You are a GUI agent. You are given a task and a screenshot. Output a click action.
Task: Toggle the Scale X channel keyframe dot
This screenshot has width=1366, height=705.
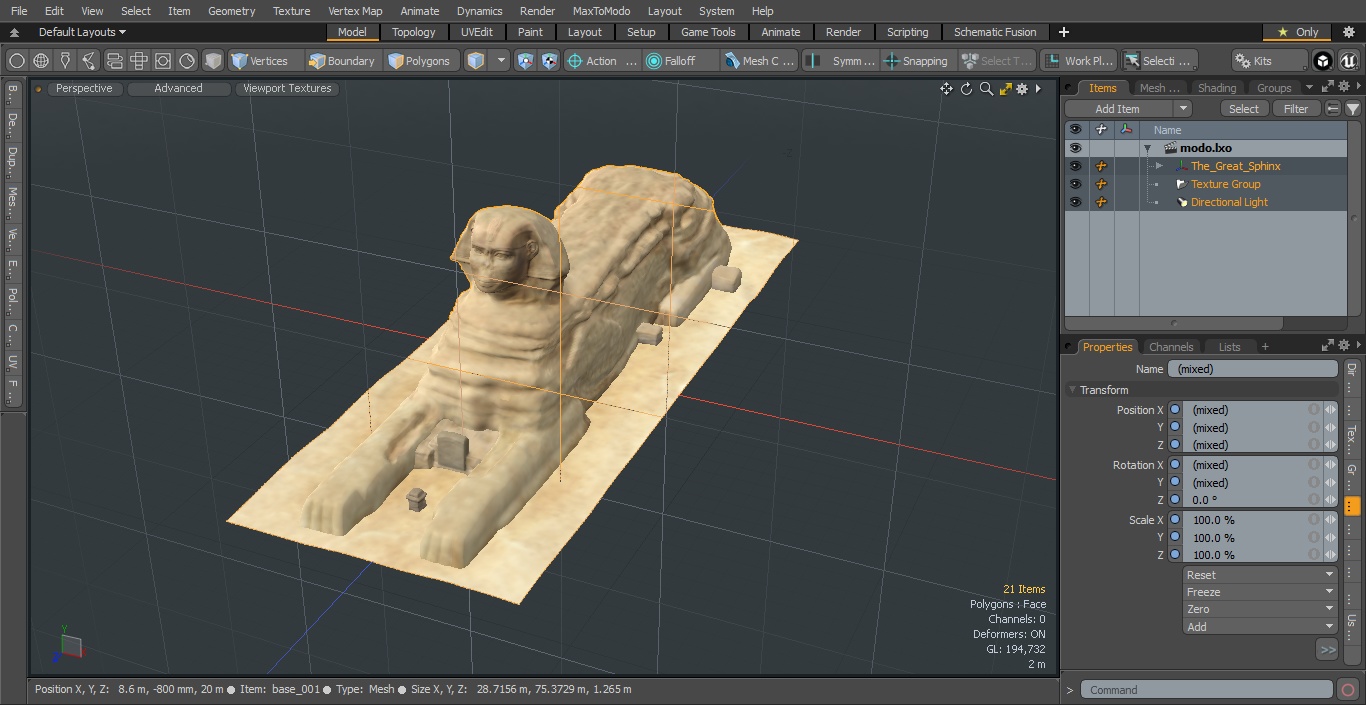click(1175, 520)
